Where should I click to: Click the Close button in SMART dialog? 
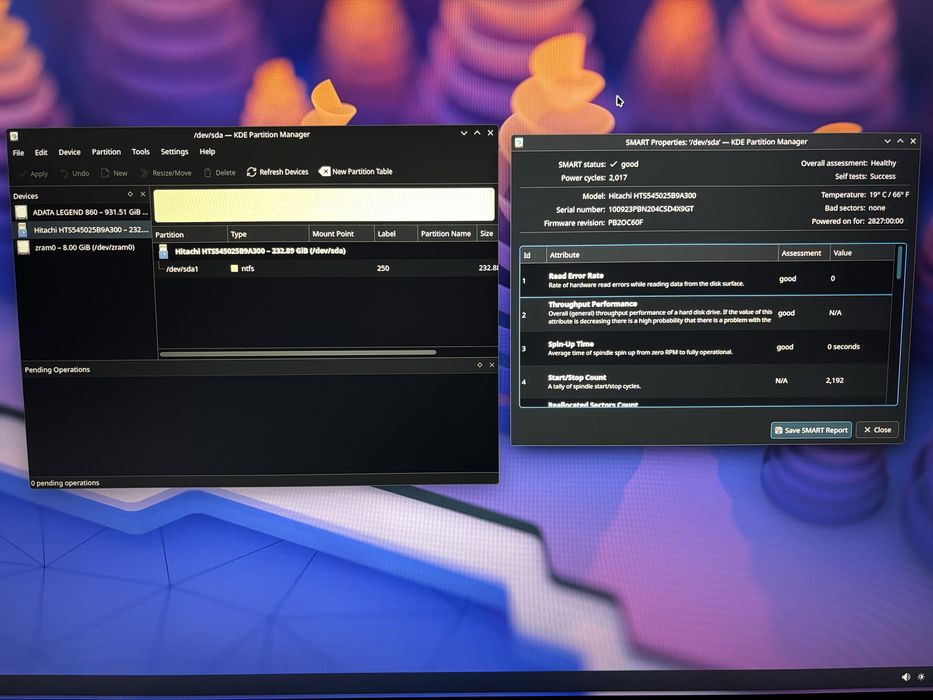878,430
